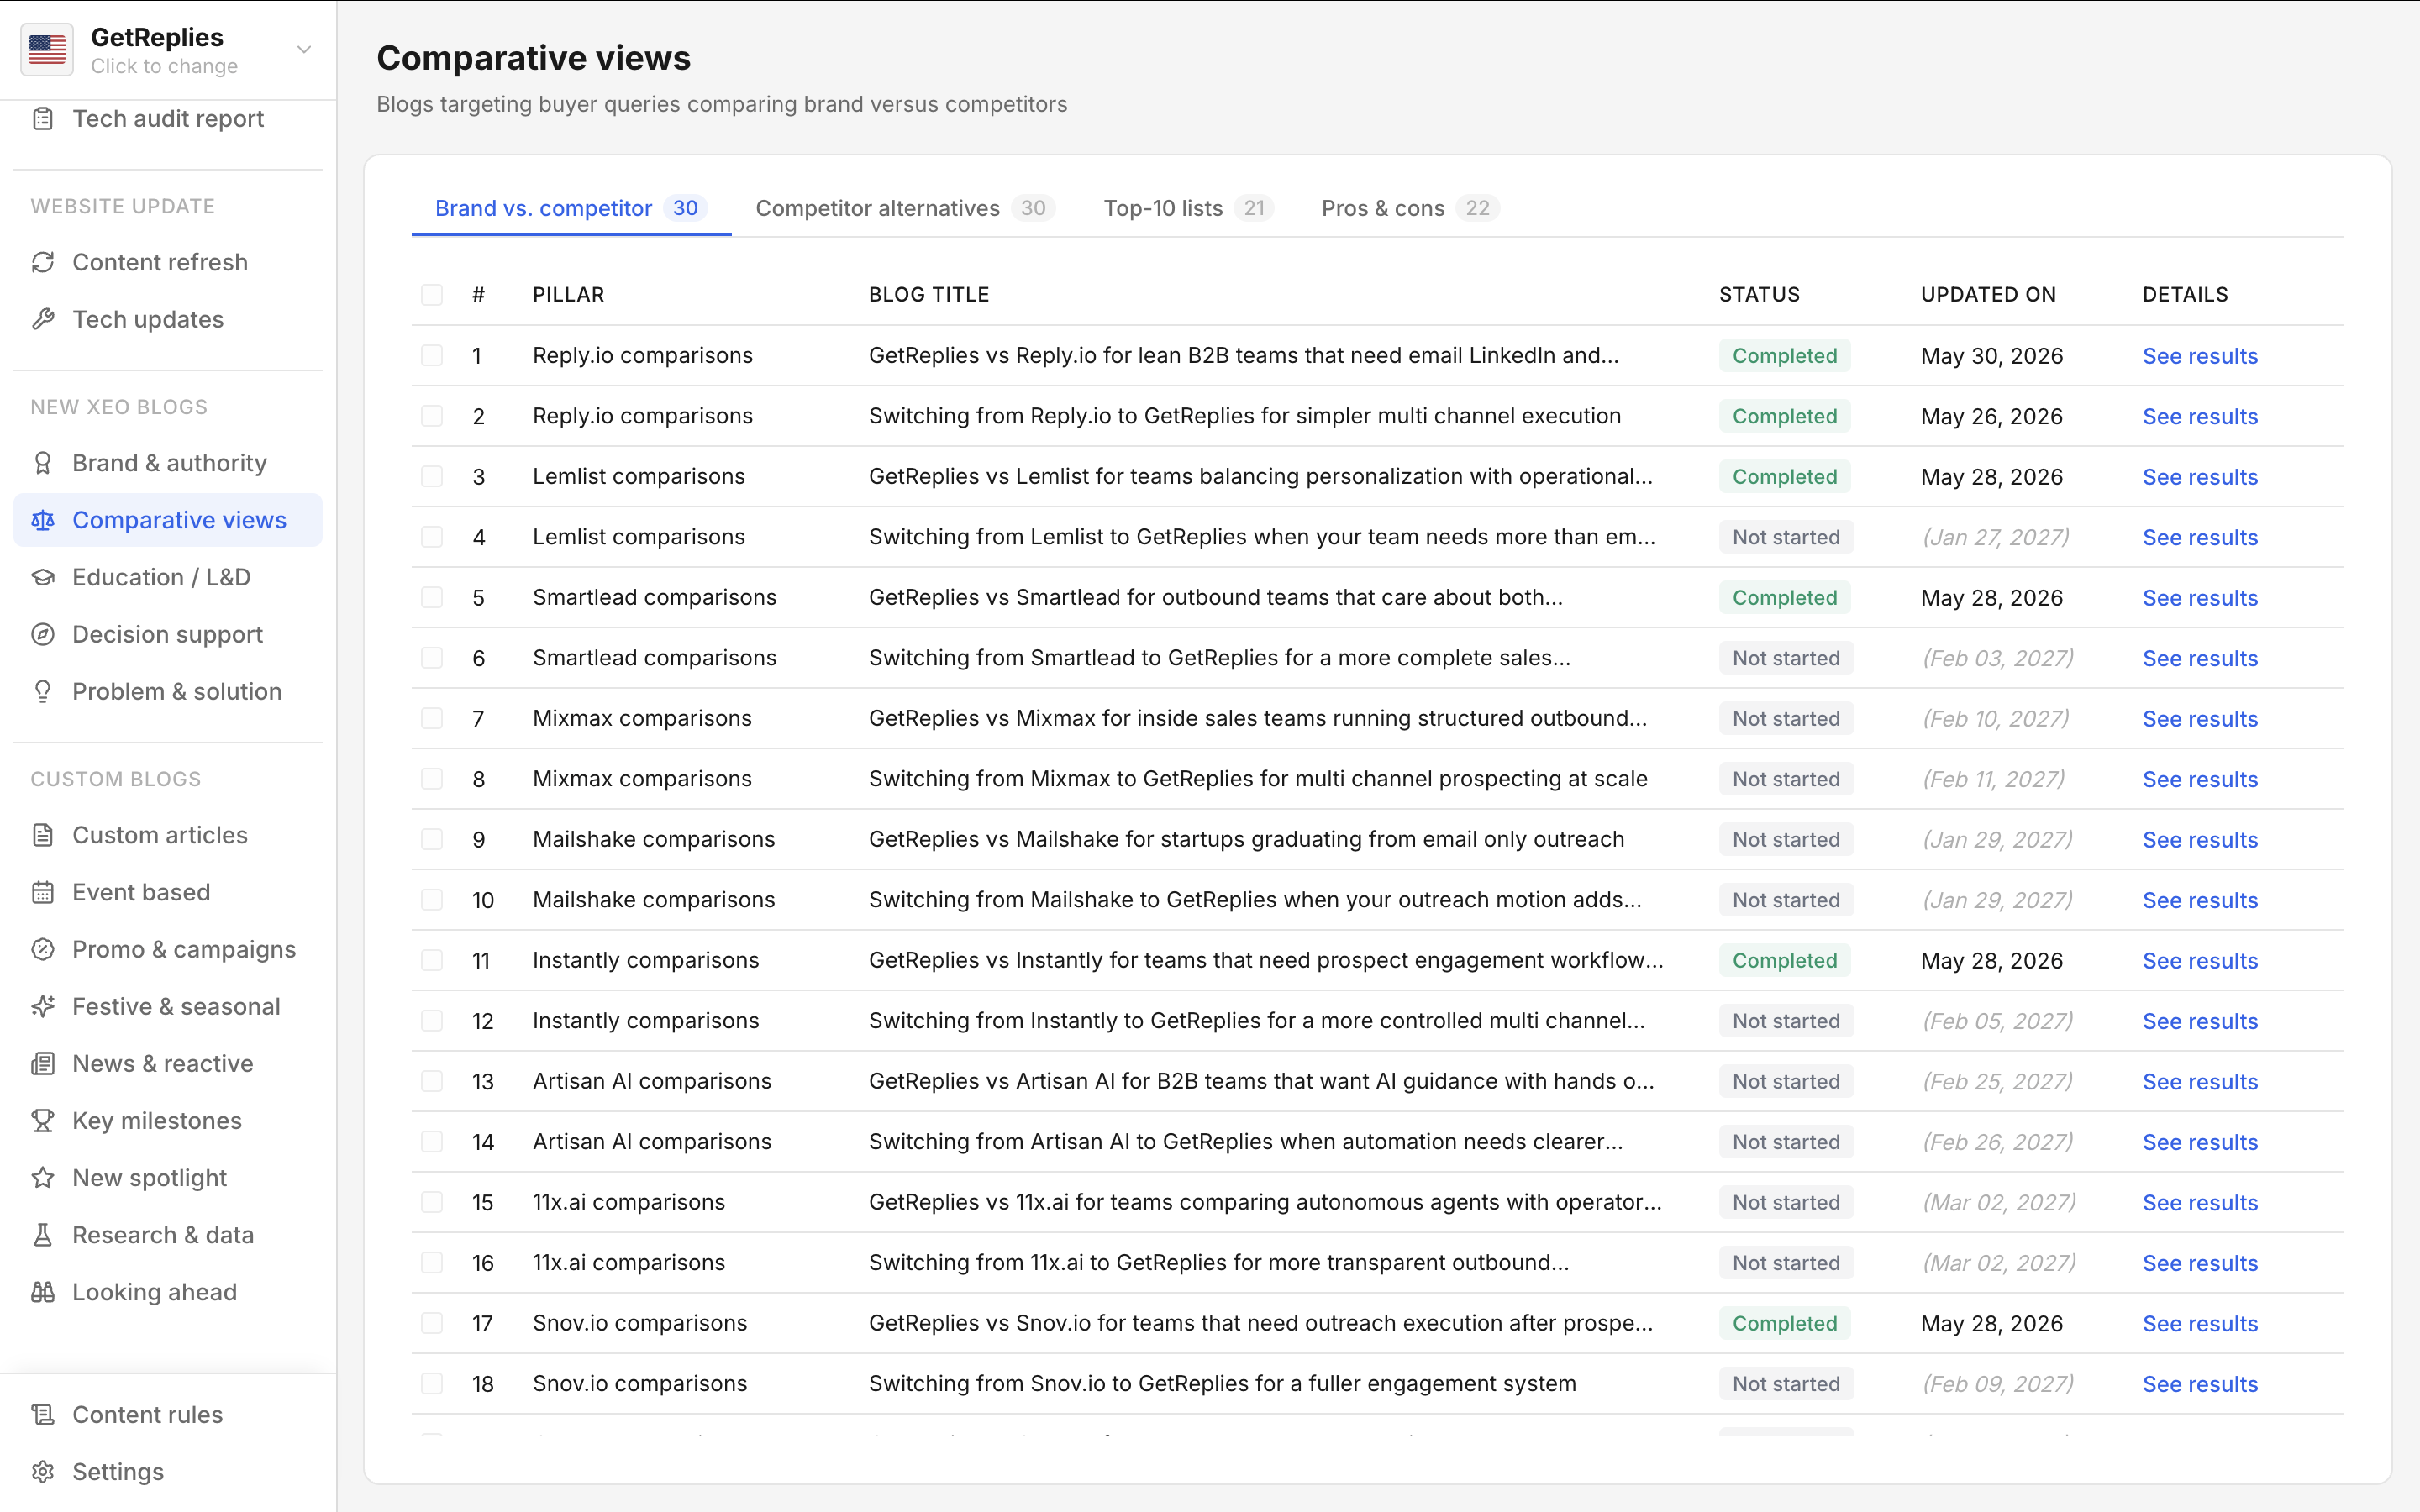The image size is (2420, 1512).
Task: See results for row 4 Lemlist switching blog
Action: click(2200, 537)
